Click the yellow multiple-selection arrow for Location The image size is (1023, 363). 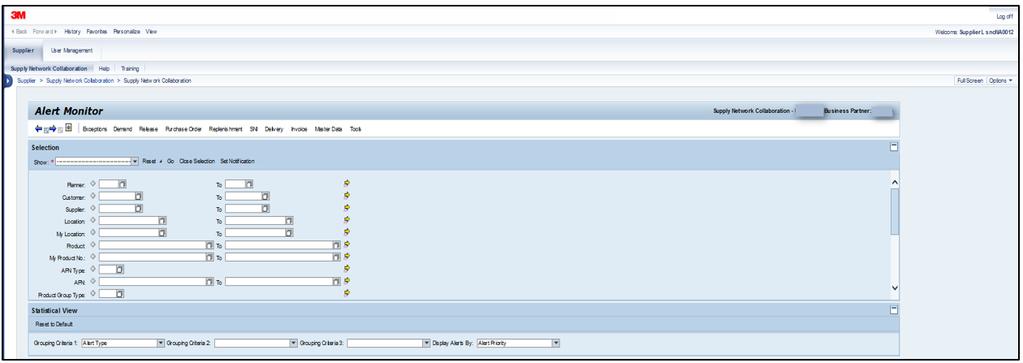(x=347, y=220)
